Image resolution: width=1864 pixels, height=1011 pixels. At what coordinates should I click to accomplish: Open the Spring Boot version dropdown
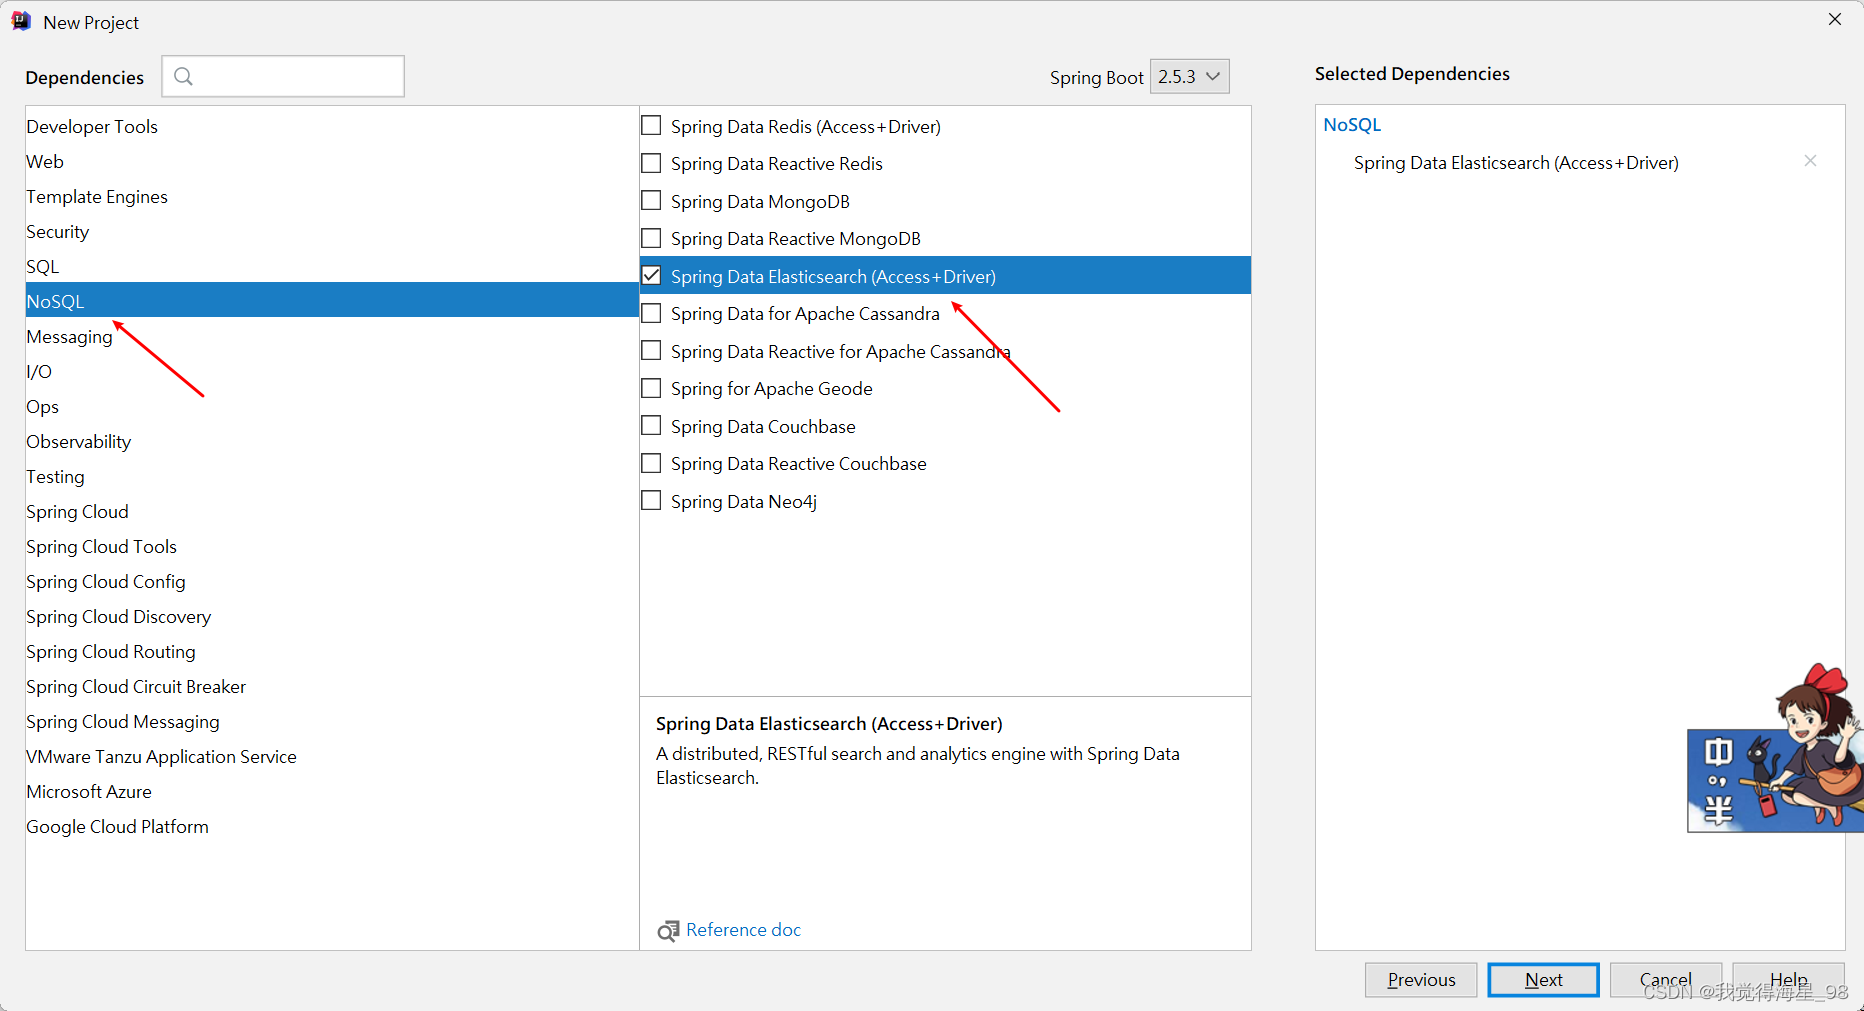[x=1190, y=76]
